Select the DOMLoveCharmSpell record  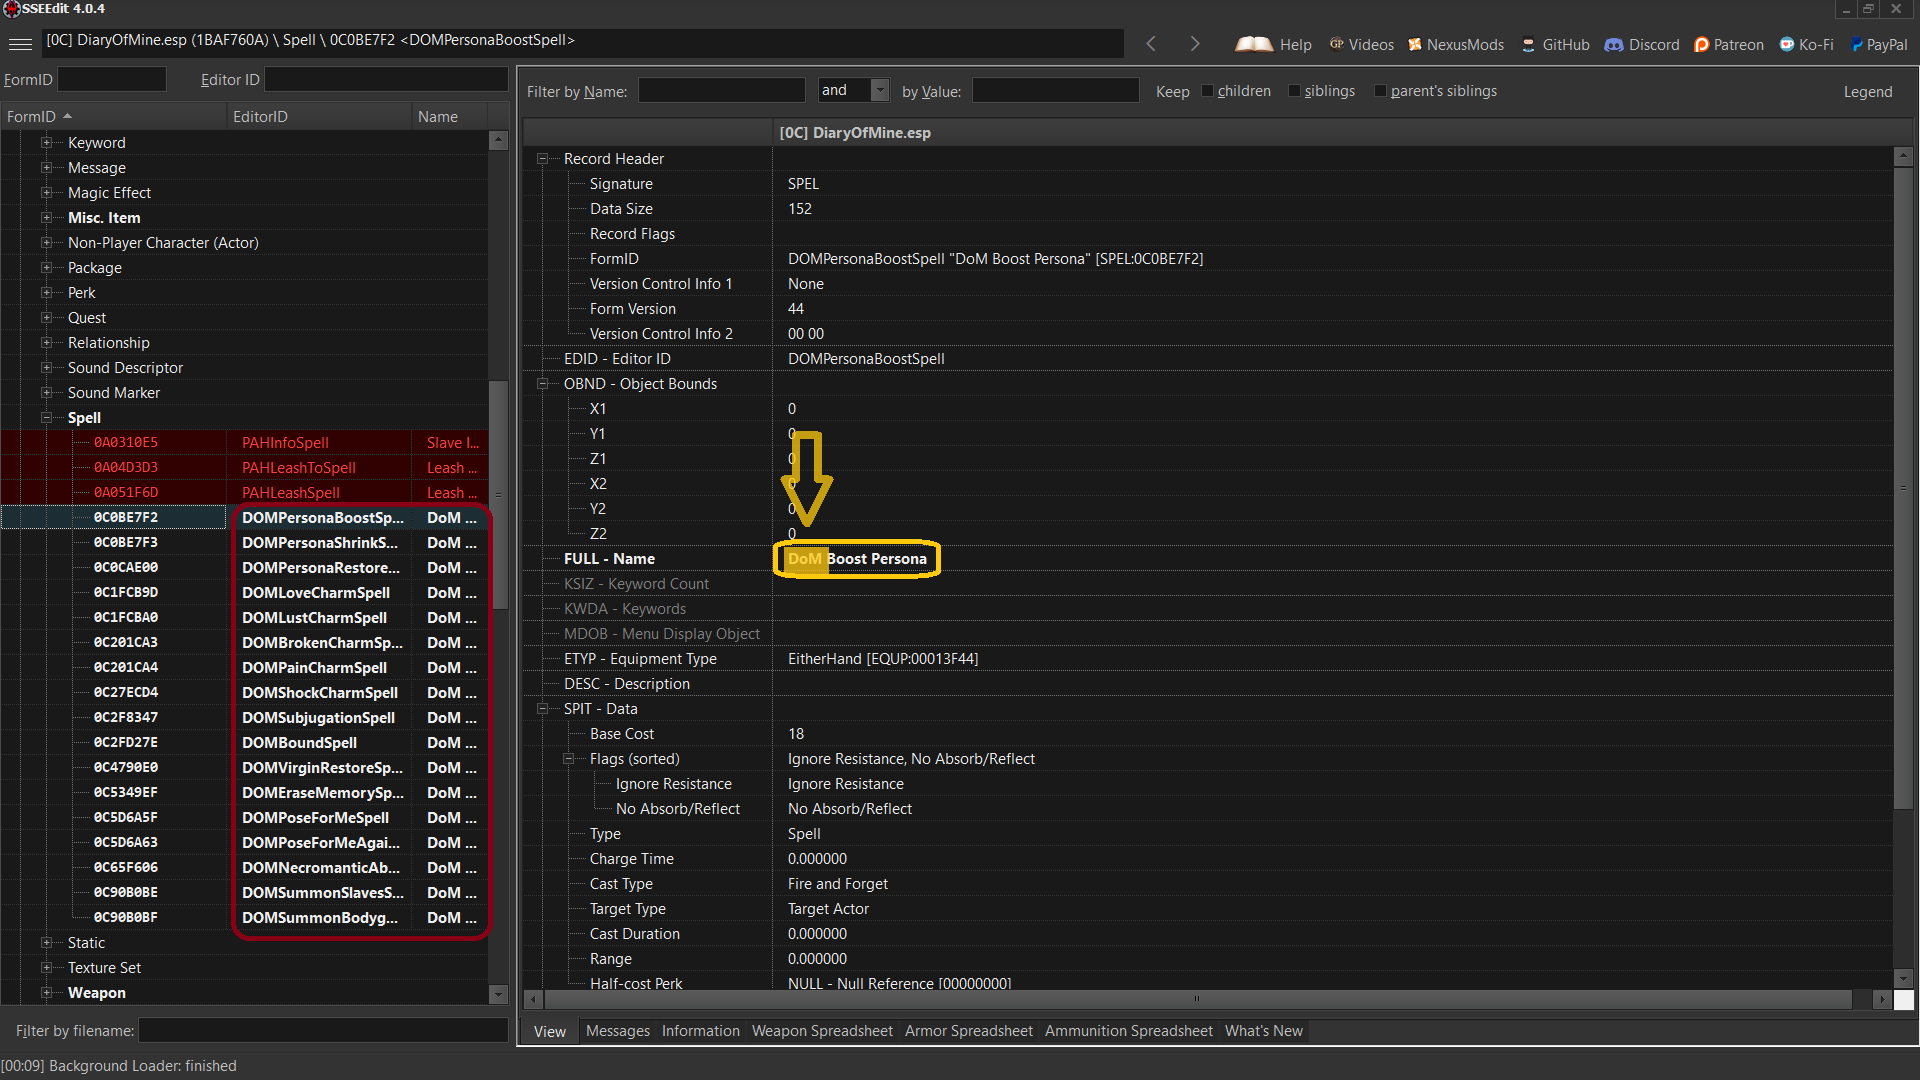tap(316, 593)
